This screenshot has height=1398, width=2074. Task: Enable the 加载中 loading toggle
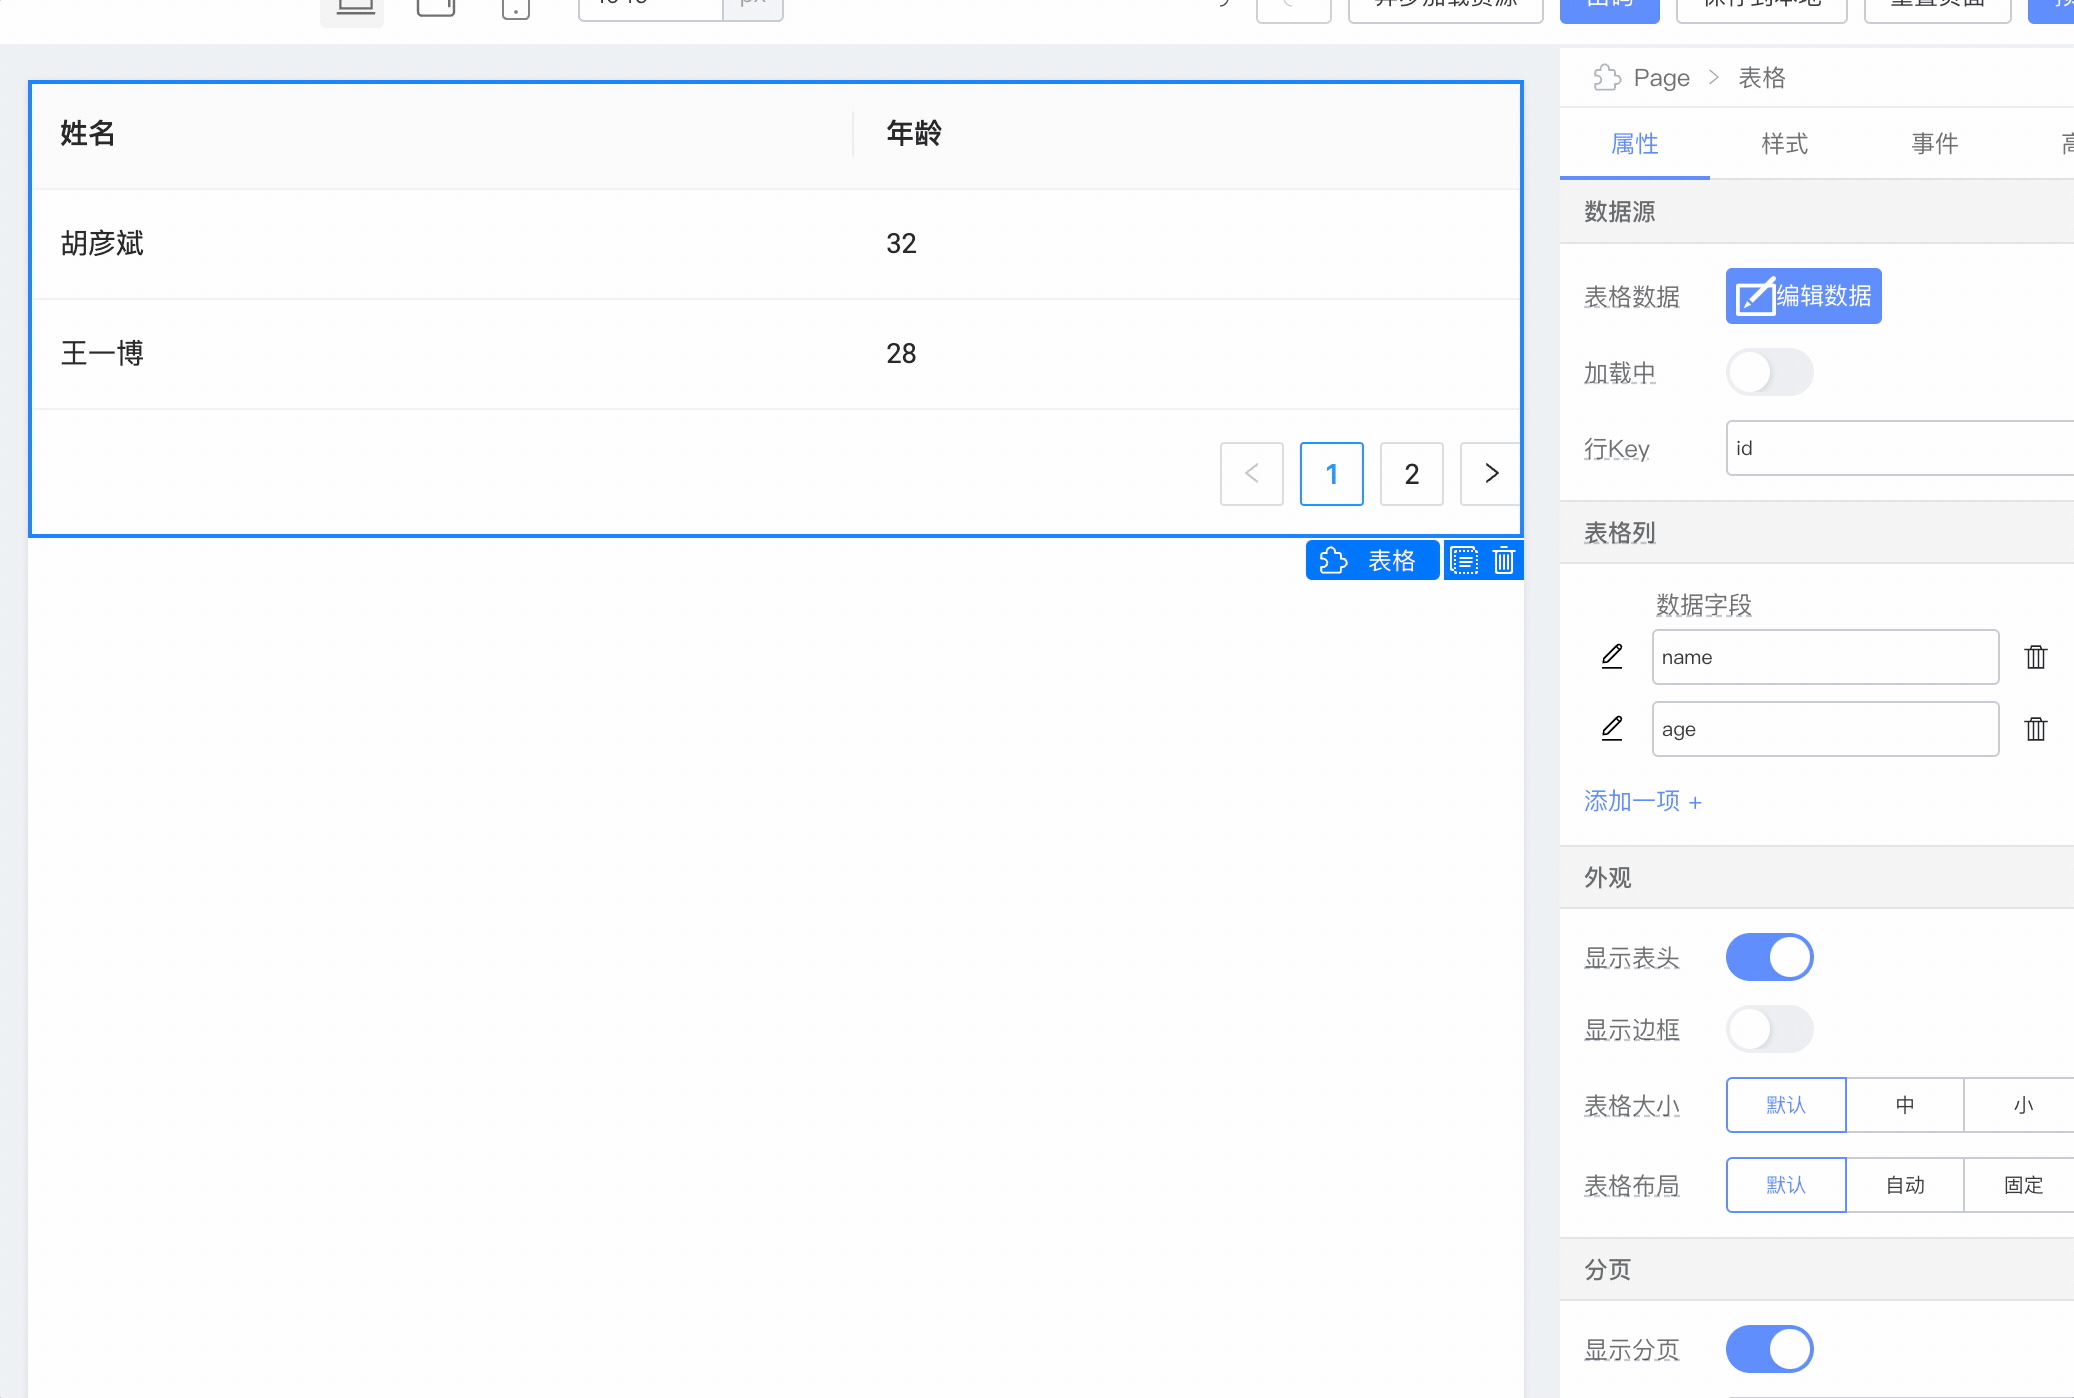(x=1770, y=372)
